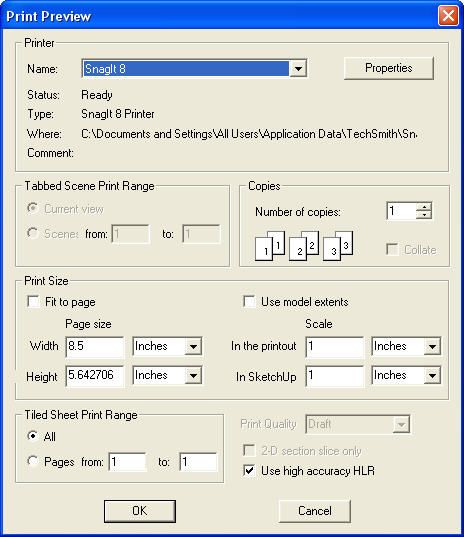
Task: Click the collate pages illustration icon
Action: point(304,246)
